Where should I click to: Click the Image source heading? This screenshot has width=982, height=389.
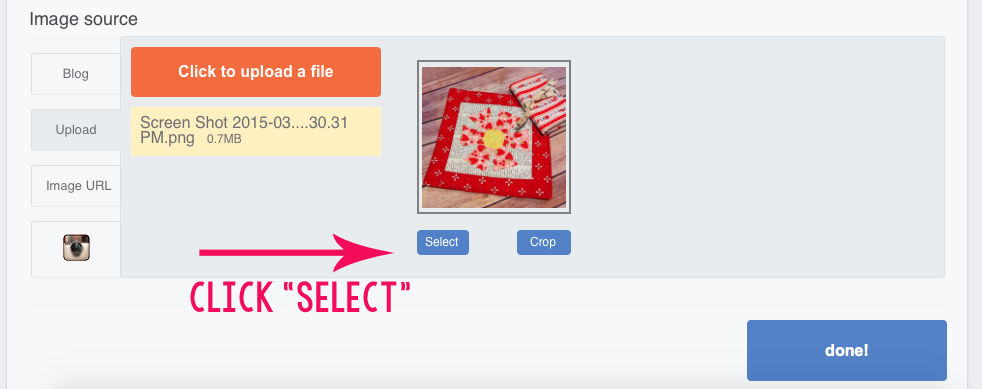(x=83, y=19)
